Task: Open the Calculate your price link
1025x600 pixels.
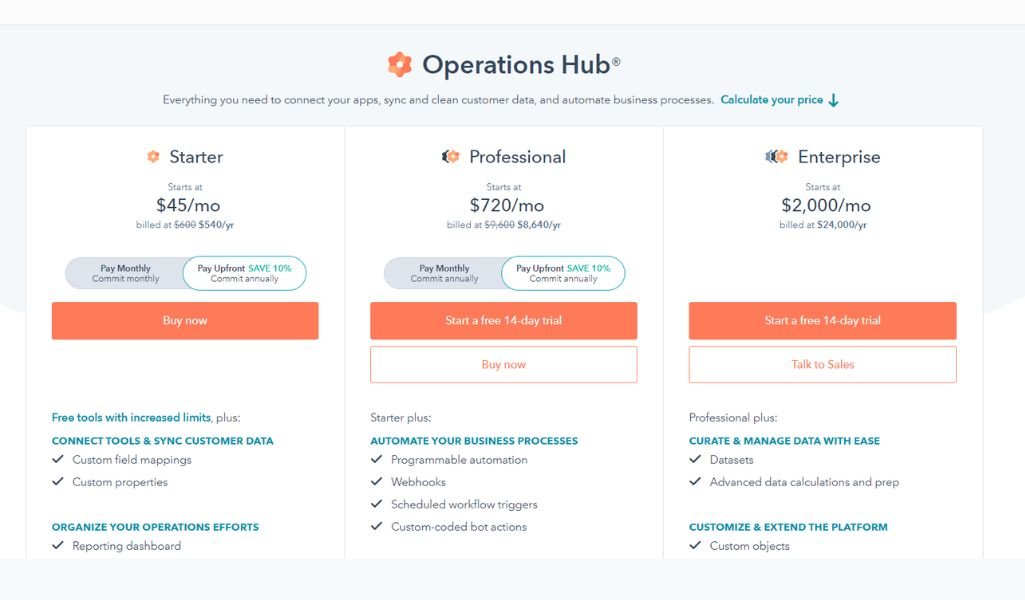Action: [x=771, y=100]
